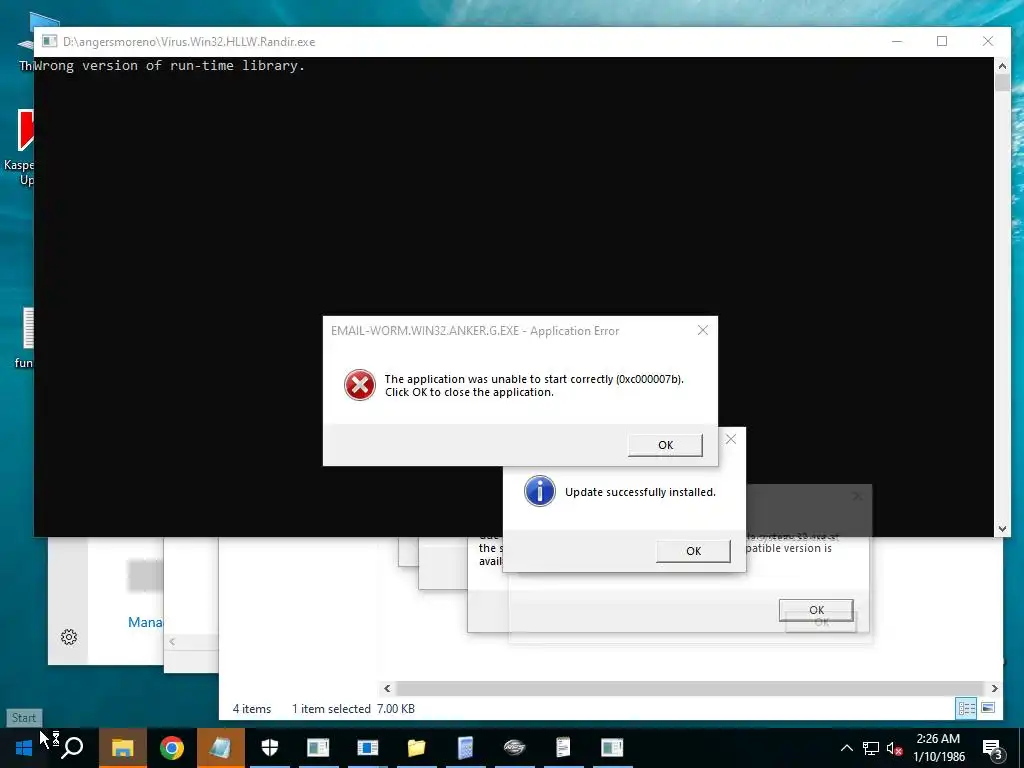1024x768 pixels.
Task: Click the Explorer horizontal scrollbar track
Action: tap(690, 688)
